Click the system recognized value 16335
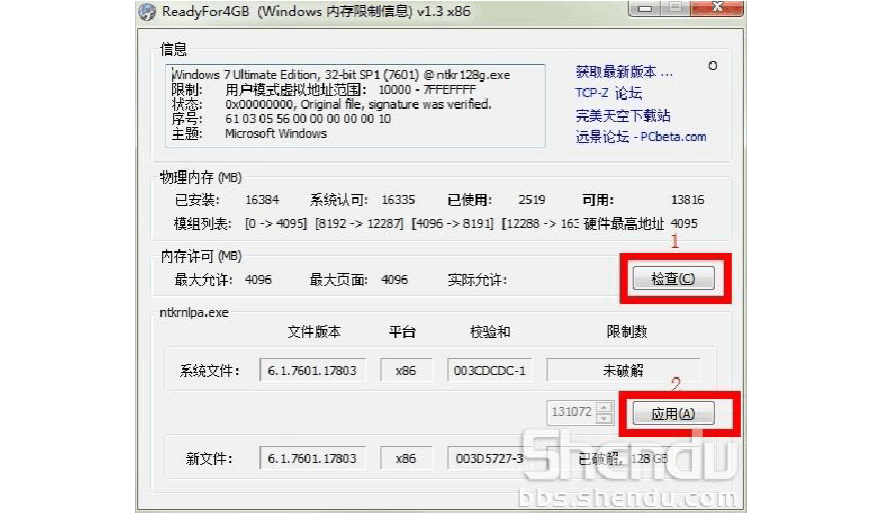Viewport: 893px width, 513px height. (398, 200)
